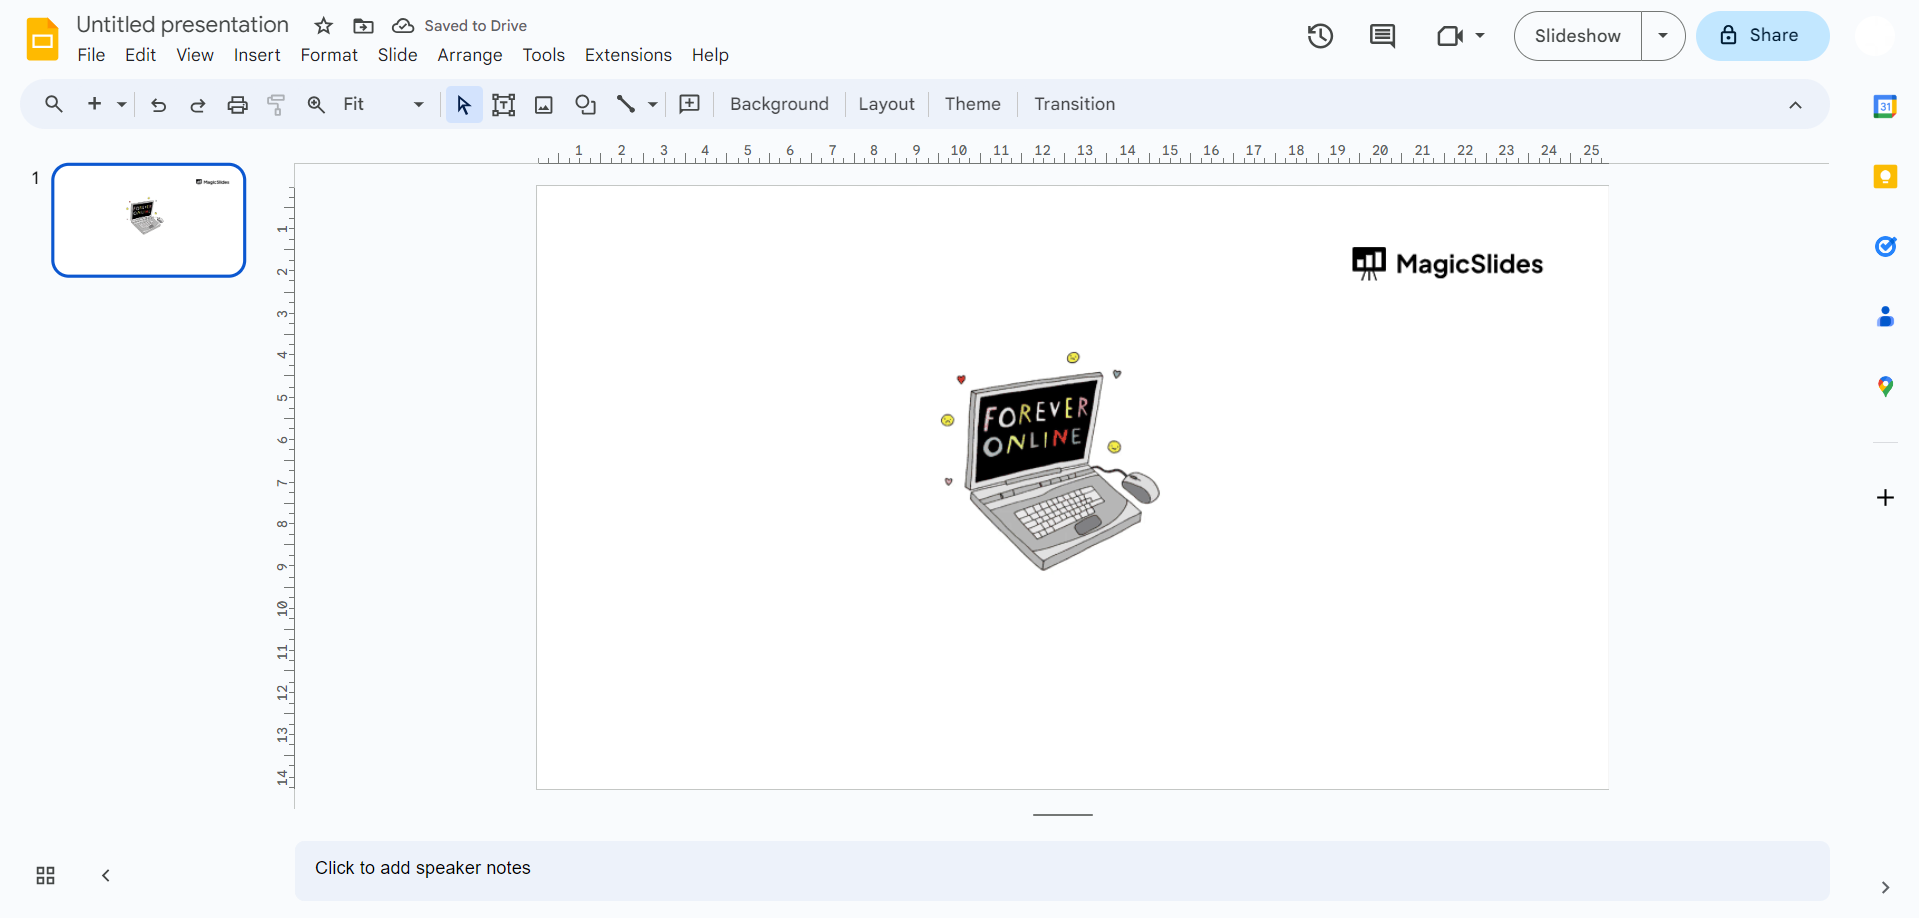
Task: Click the Add comment toolbar icon
Action: coord(689,104)
